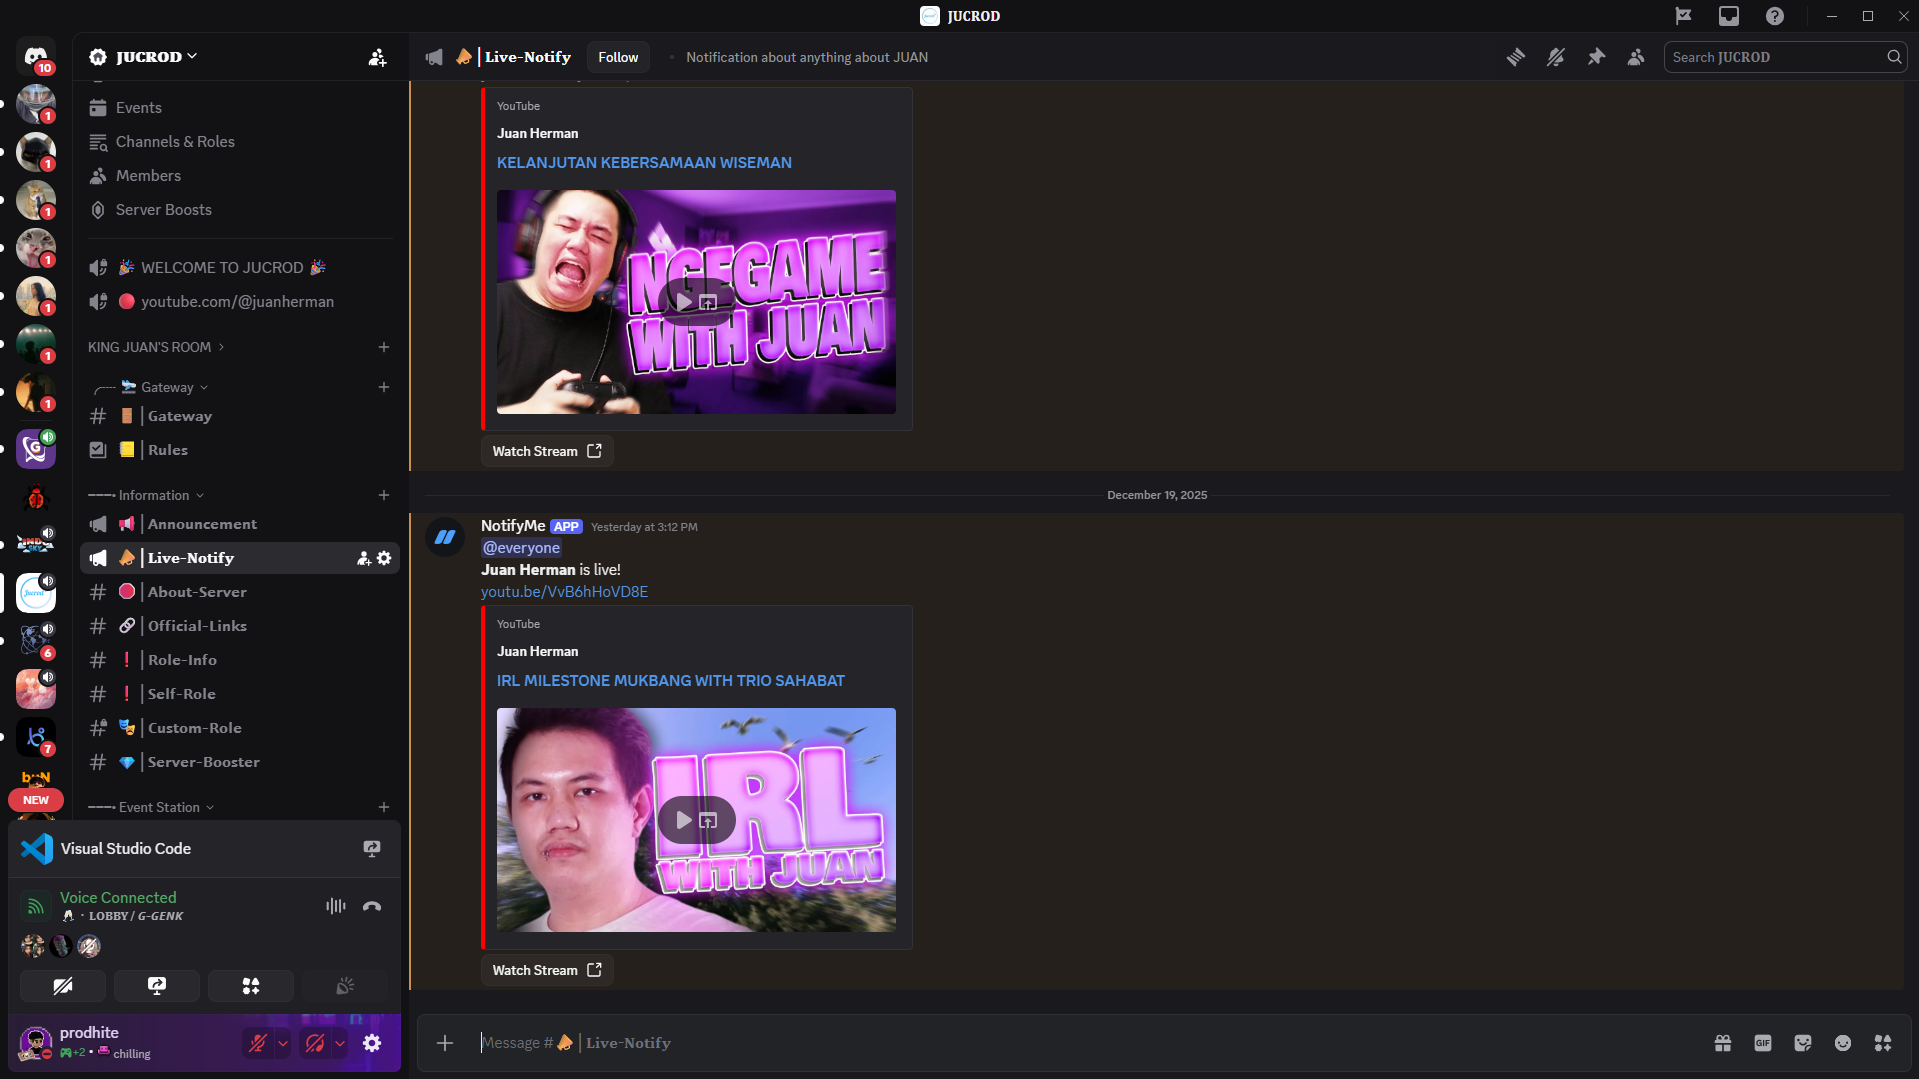1919x1079 pixels.
Task: Add channel to Event Station category
Action: pos(384,807)
